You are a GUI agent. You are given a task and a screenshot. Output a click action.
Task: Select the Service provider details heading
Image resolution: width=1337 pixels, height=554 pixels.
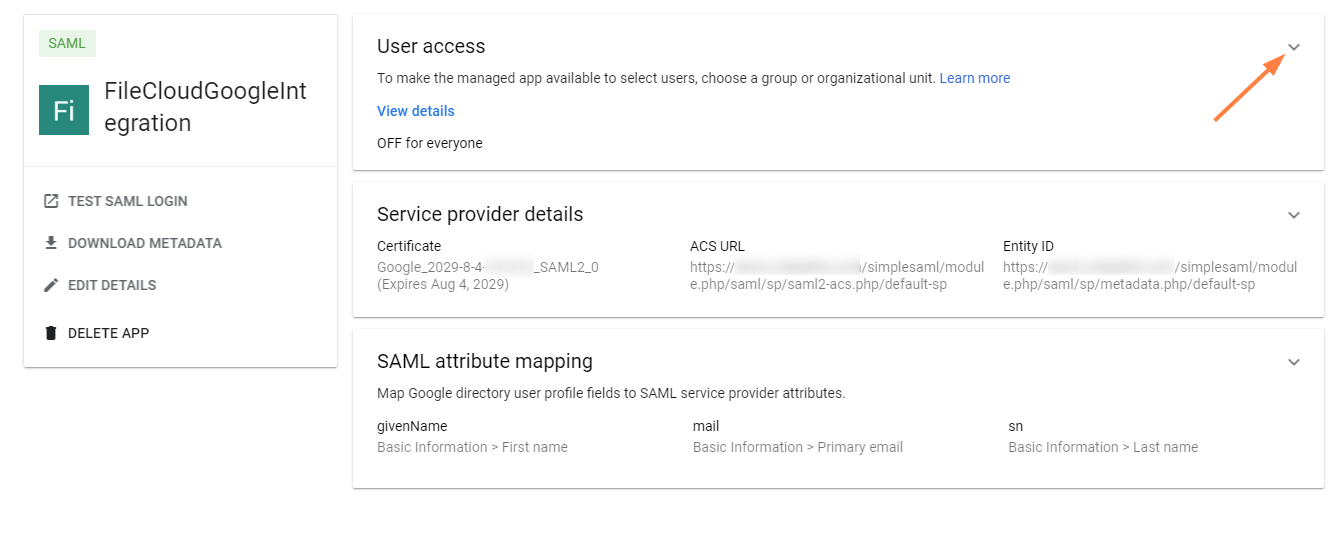(x=480, y=214)
